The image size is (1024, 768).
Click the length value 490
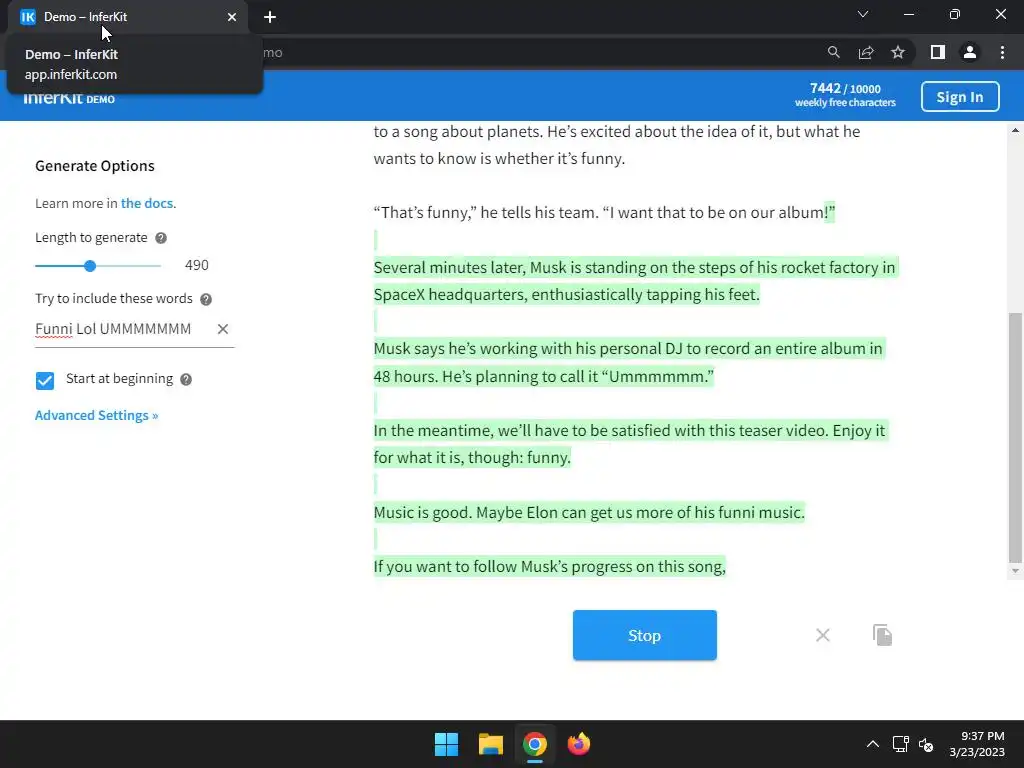click(x=197, y=265)
